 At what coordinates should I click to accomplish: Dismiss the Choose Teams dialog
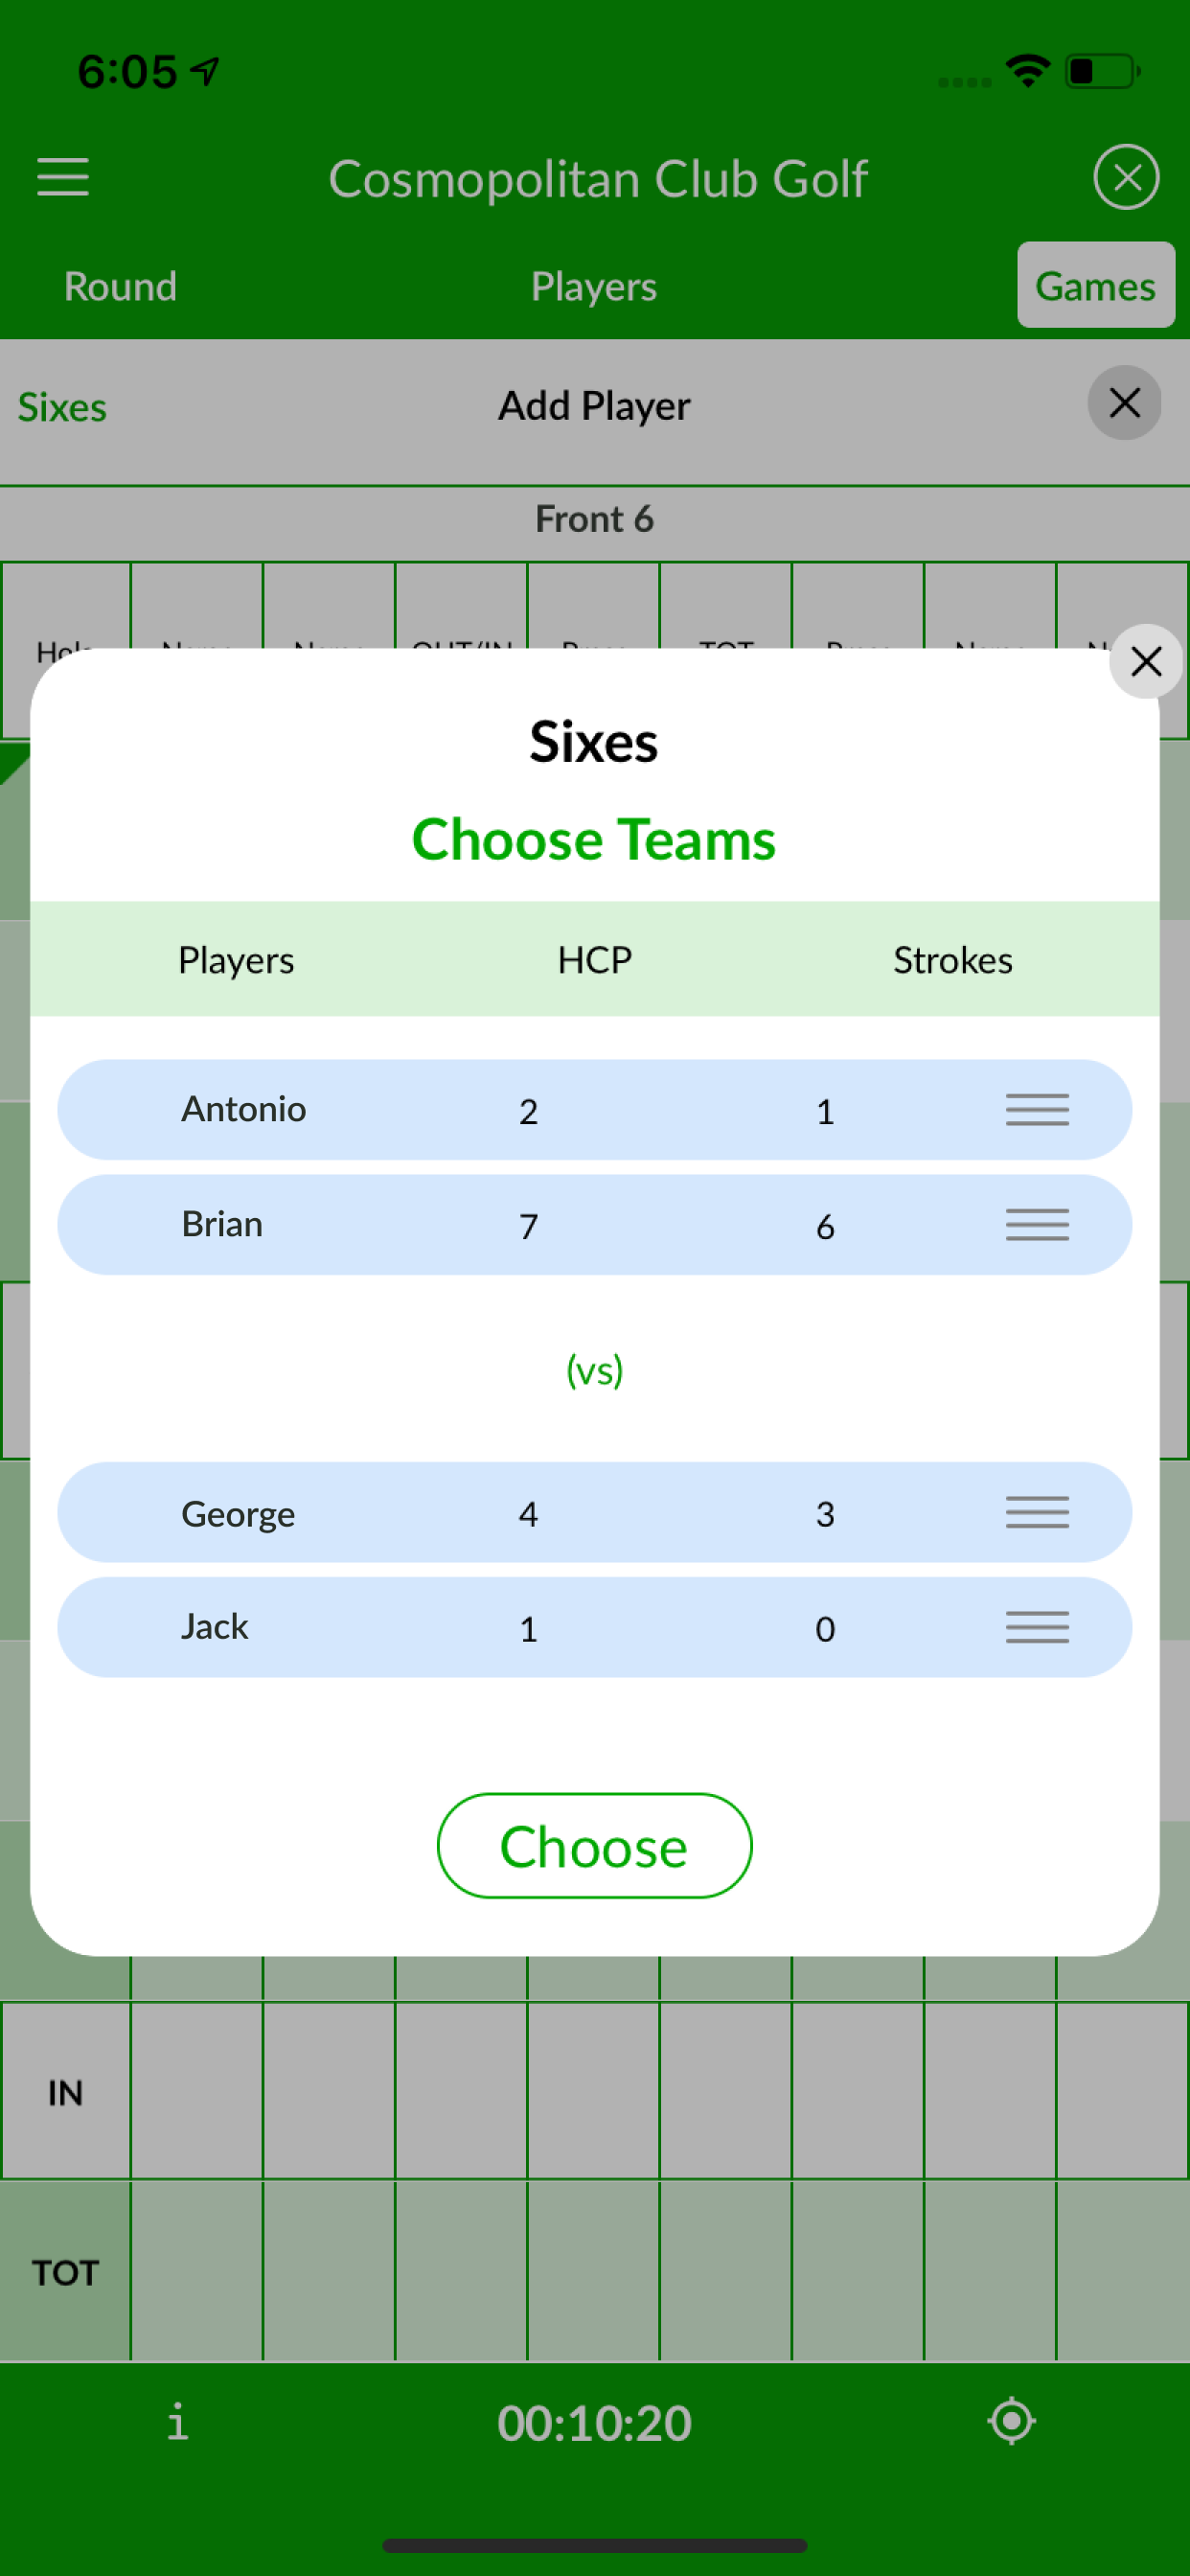[x=1145, y=661]
